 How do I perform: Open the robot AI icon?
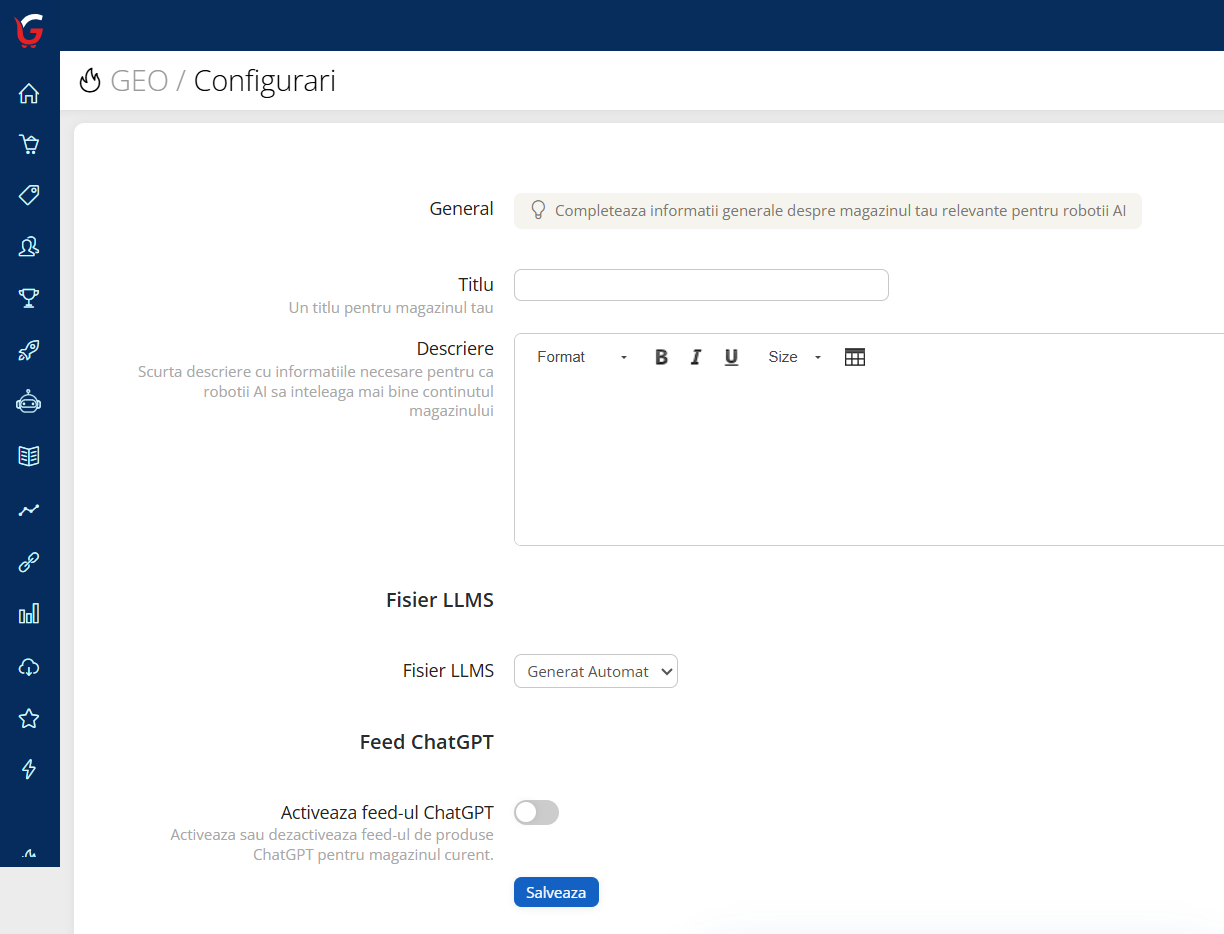[29, 402]
